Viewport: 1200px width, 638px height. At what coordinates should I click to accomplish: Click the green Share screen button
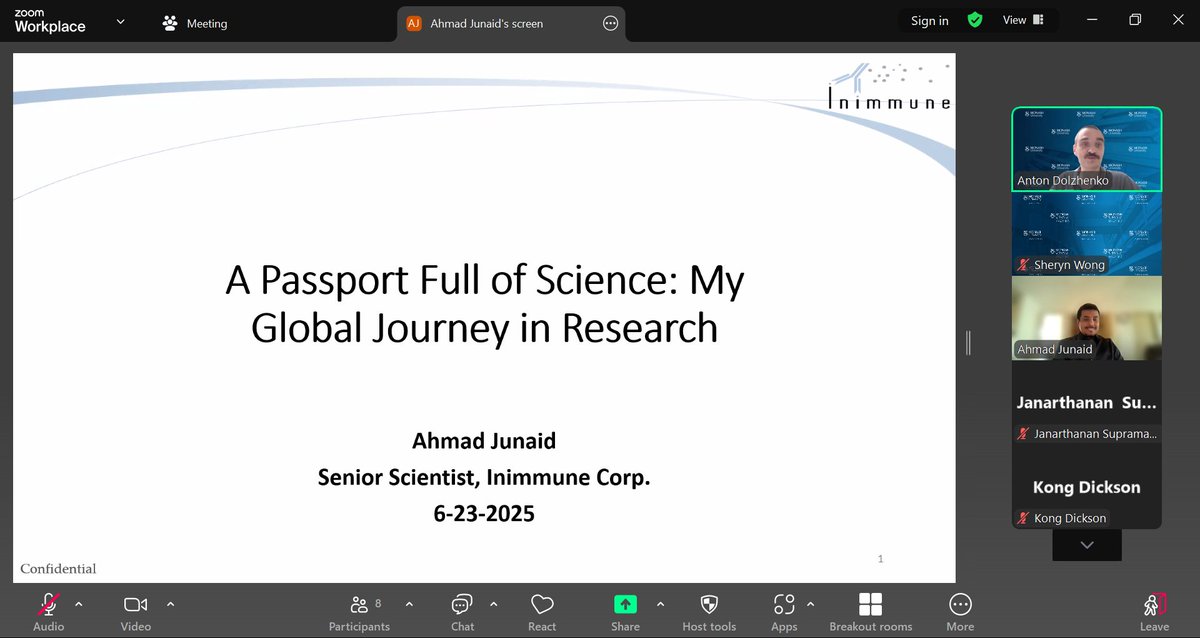click(x=625, y=612)
